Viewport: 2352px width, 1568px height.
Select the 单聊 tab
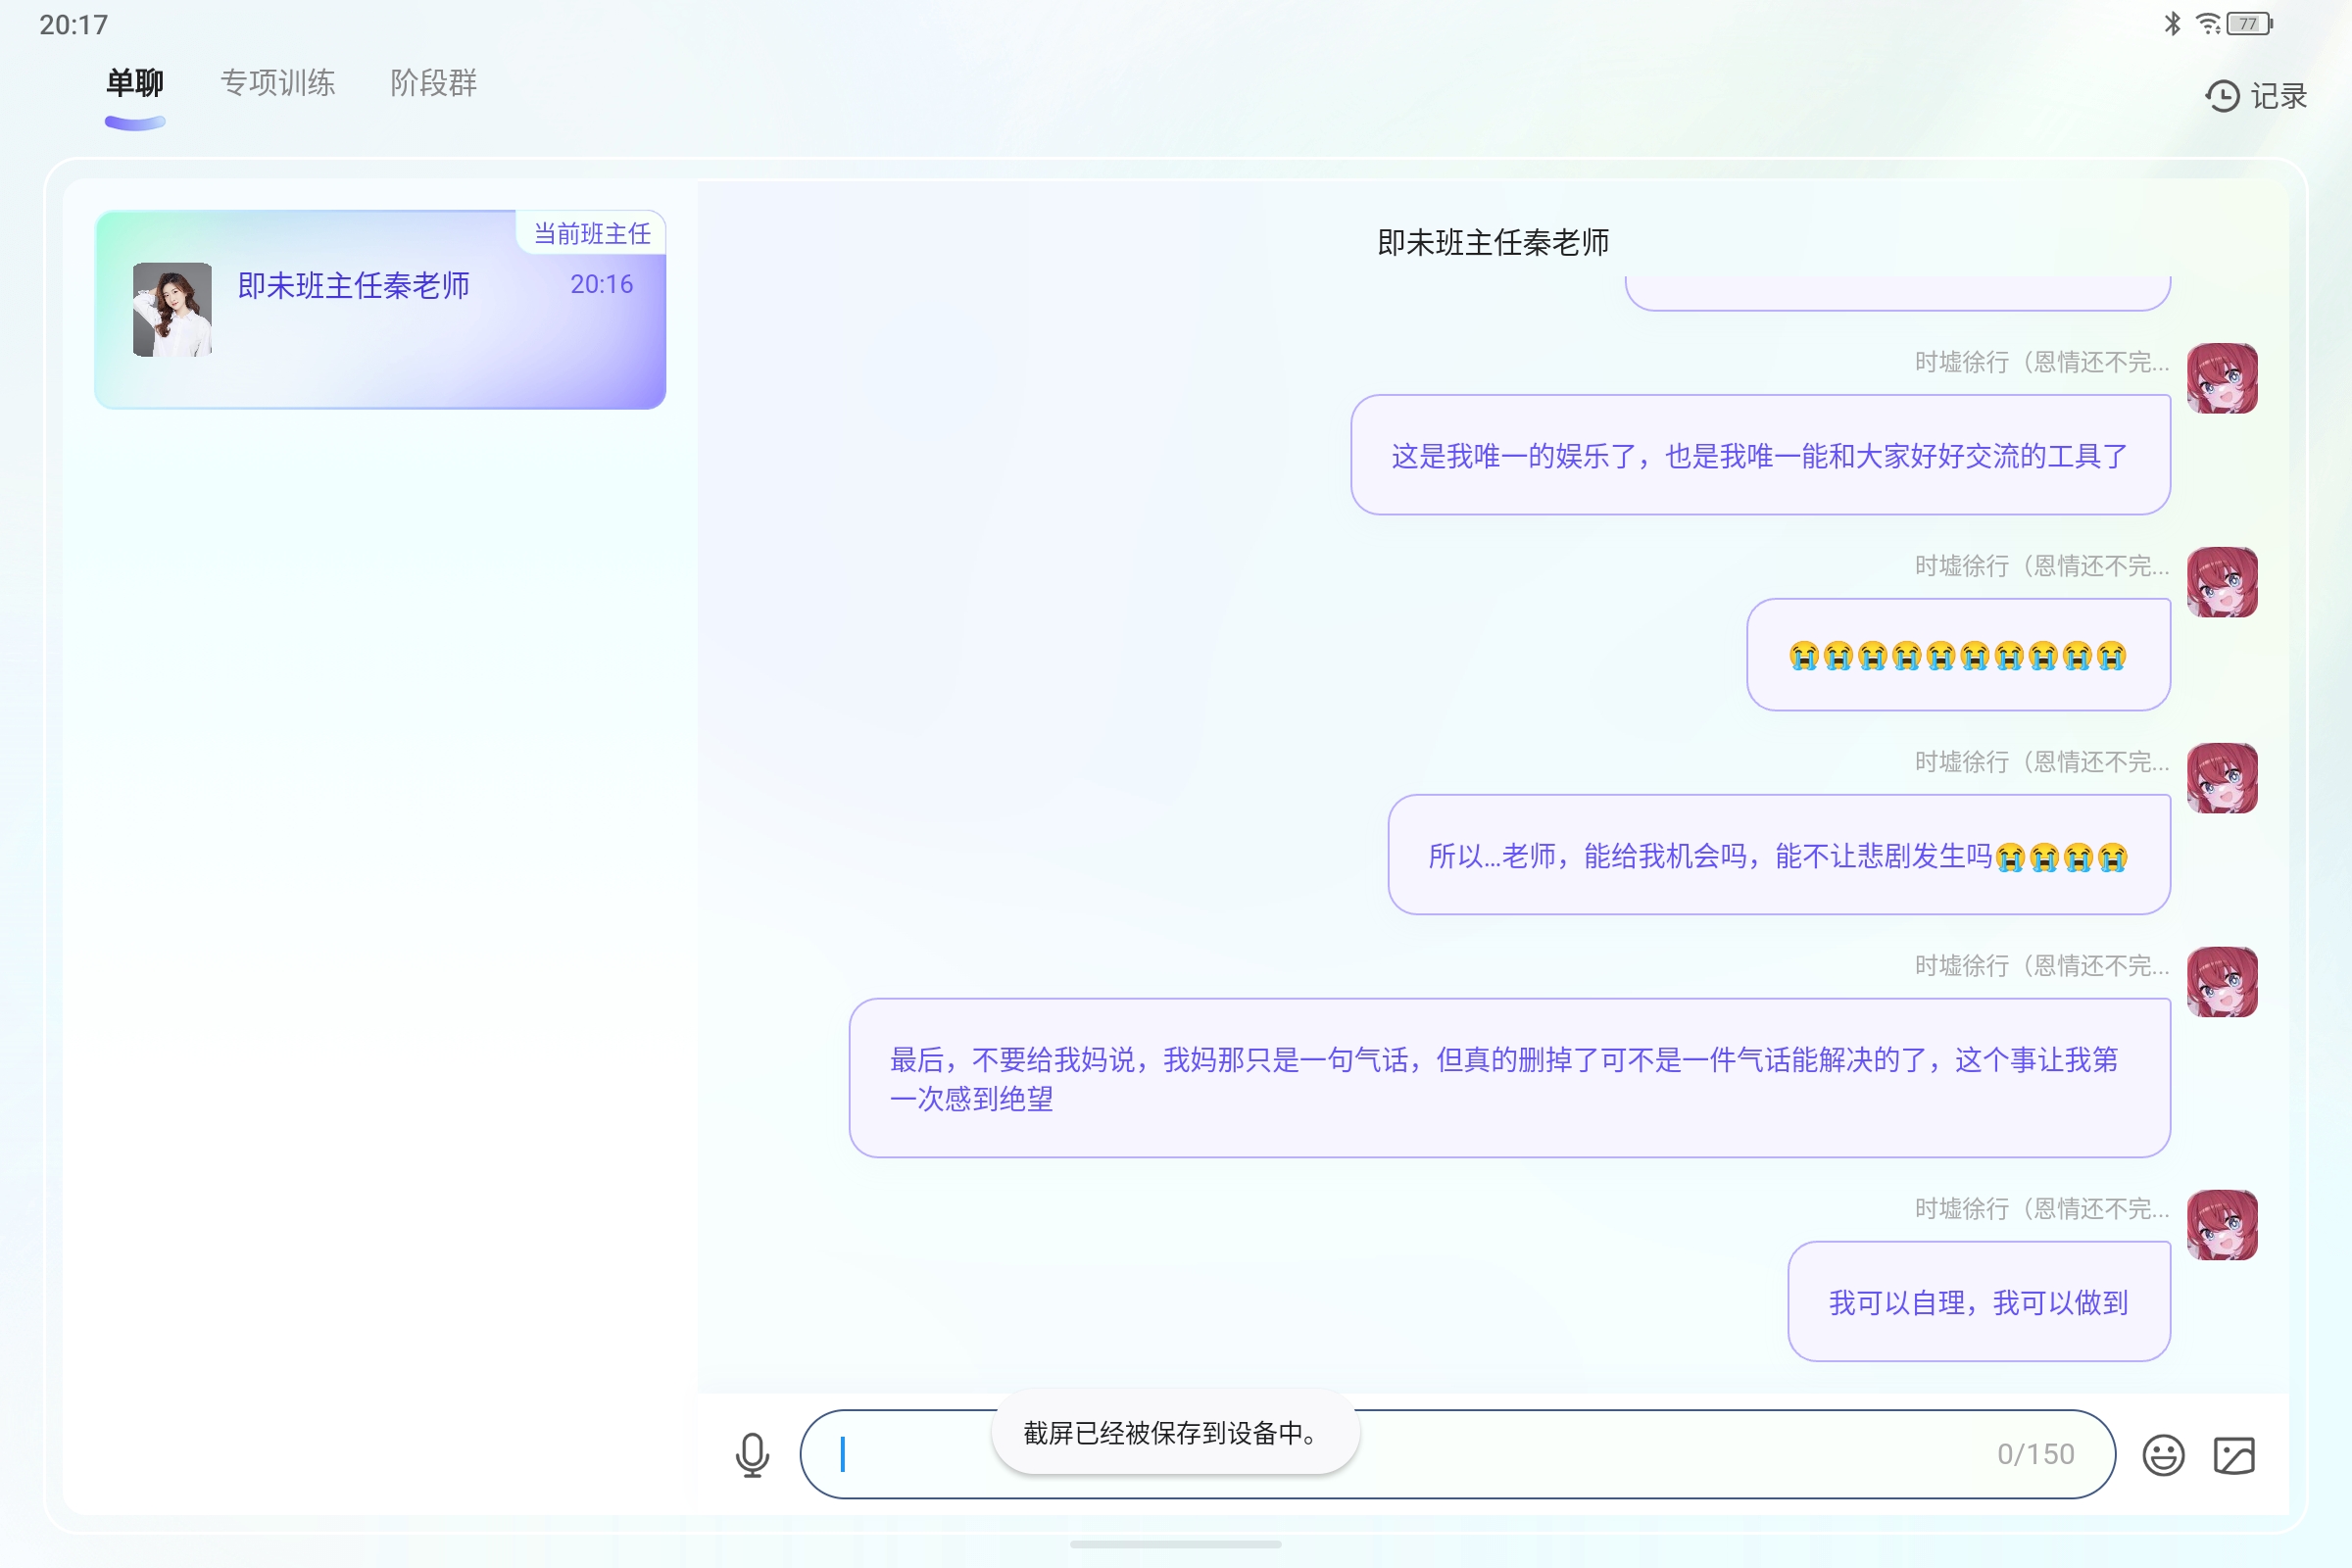(135, 84)
